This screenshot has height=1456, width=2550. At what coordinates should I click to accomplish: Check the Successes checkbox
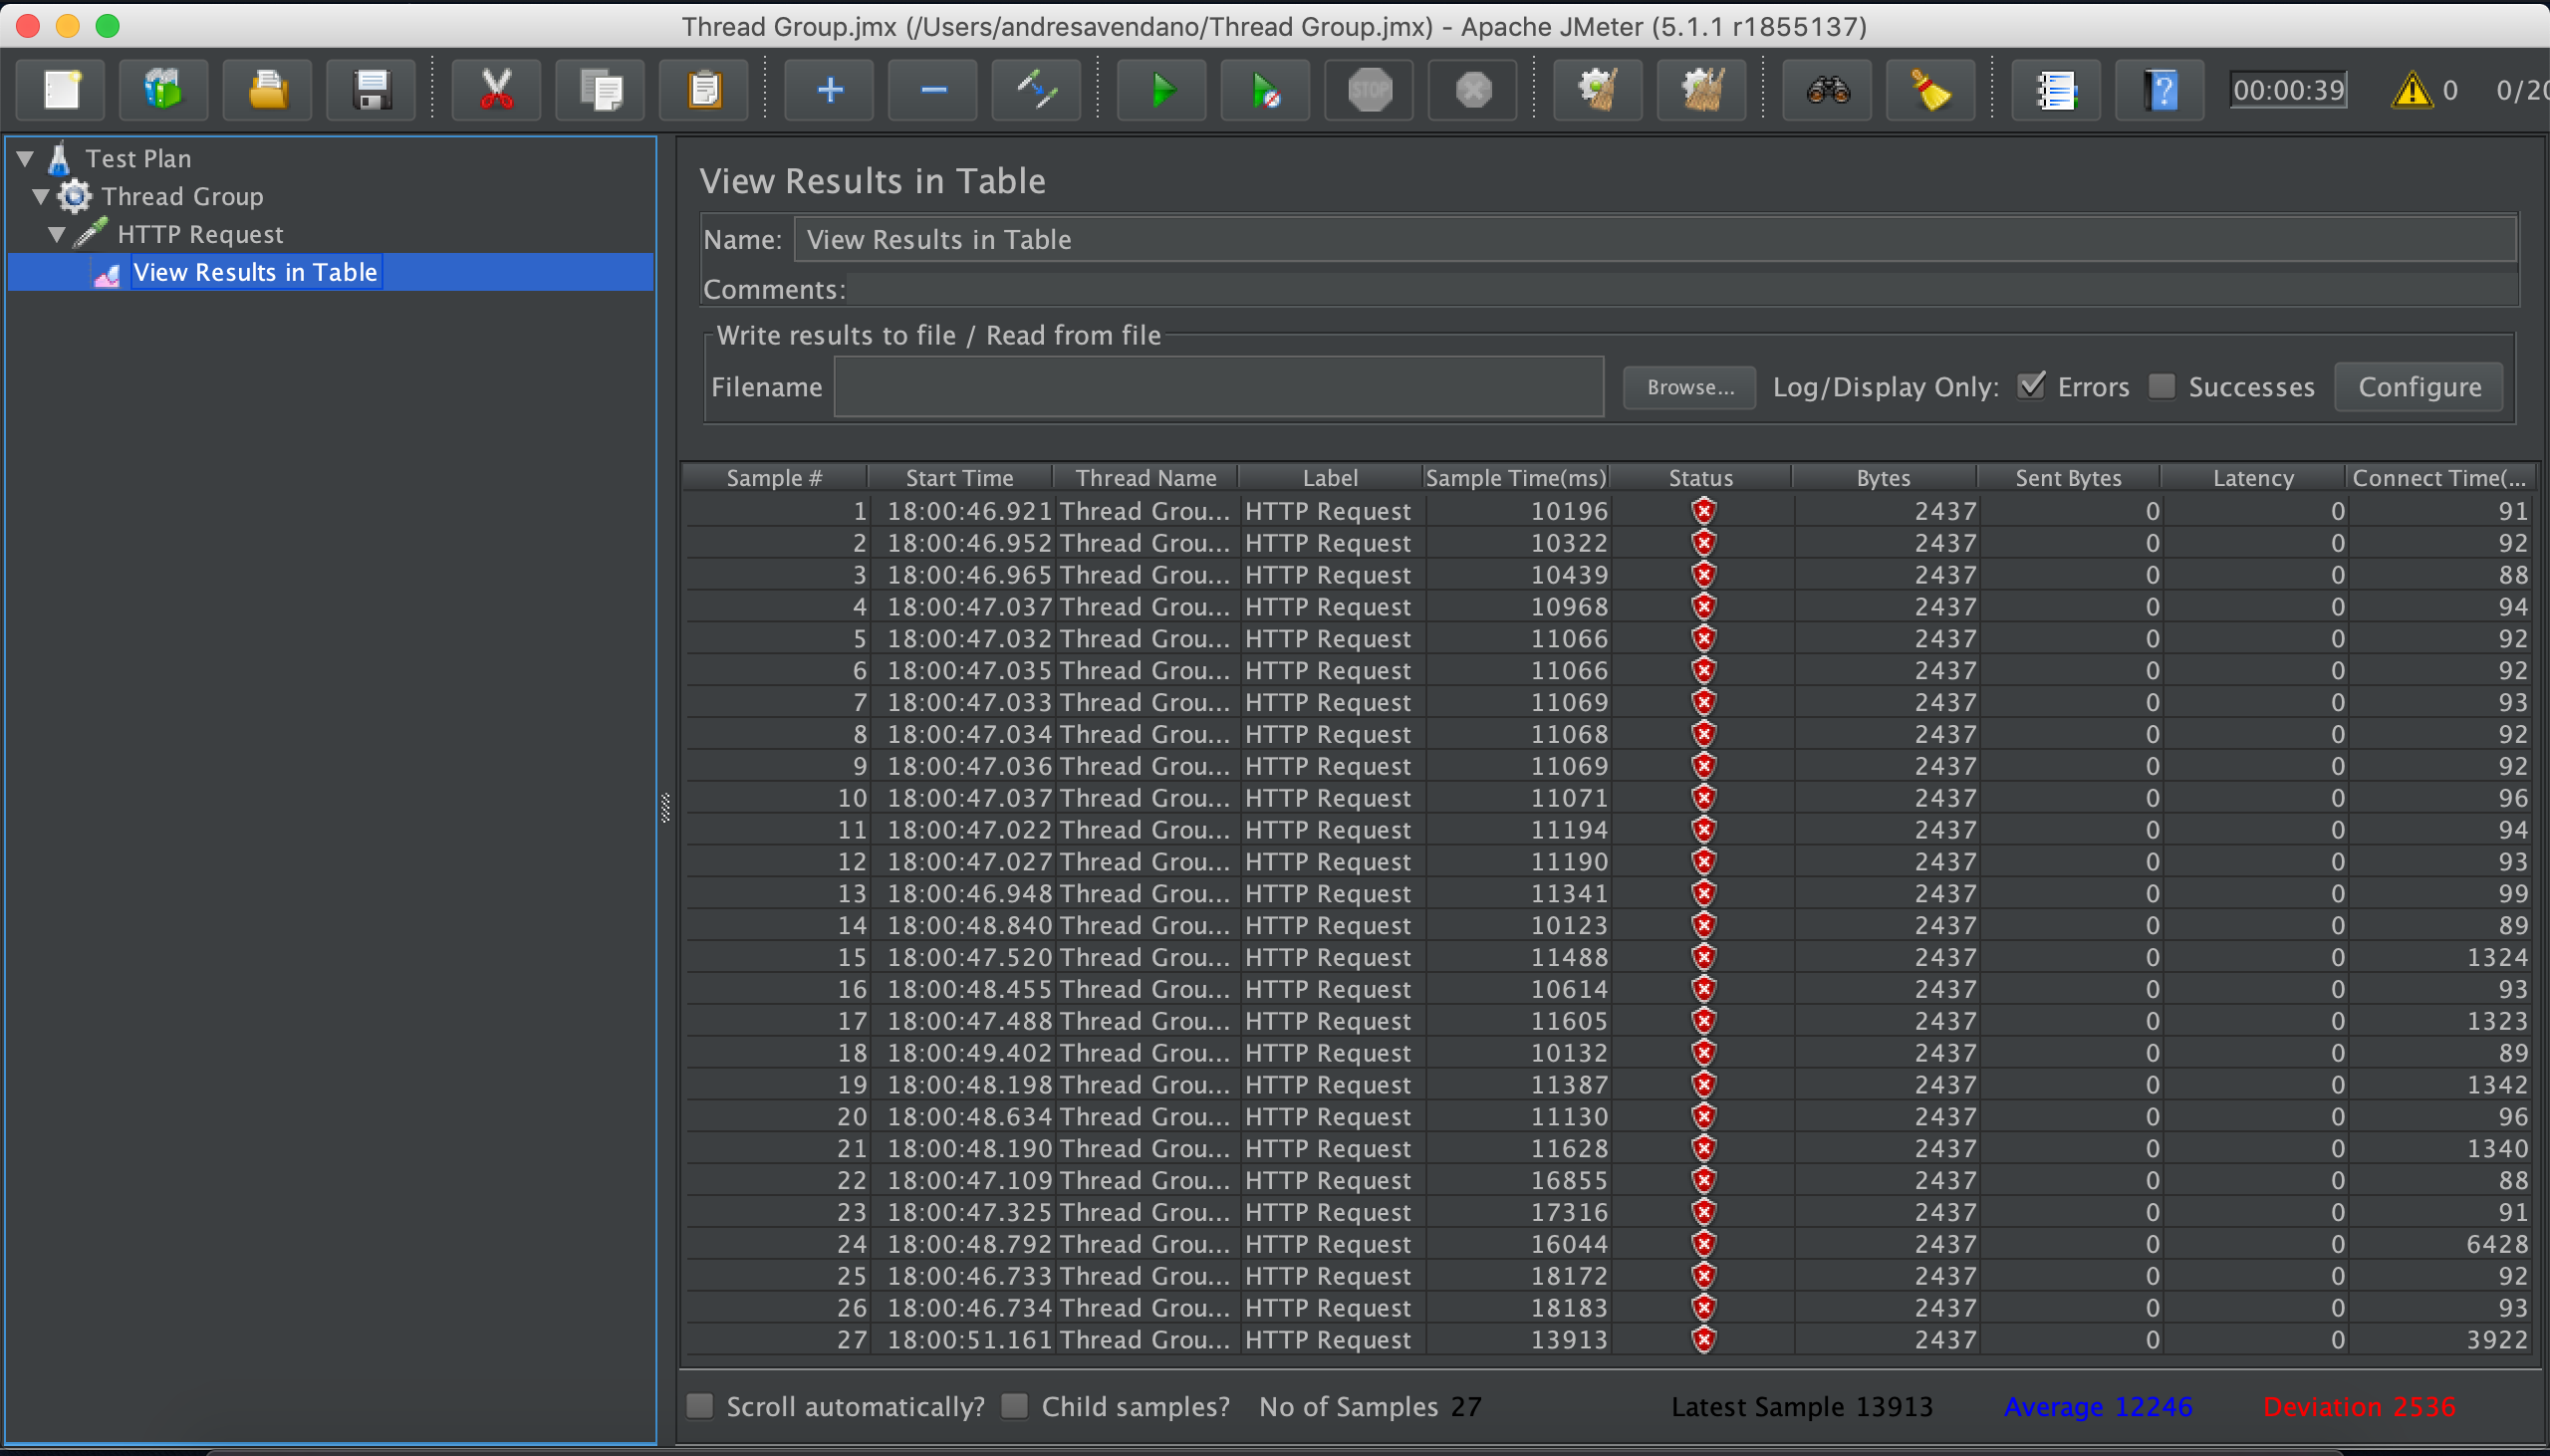point(2162,386)
